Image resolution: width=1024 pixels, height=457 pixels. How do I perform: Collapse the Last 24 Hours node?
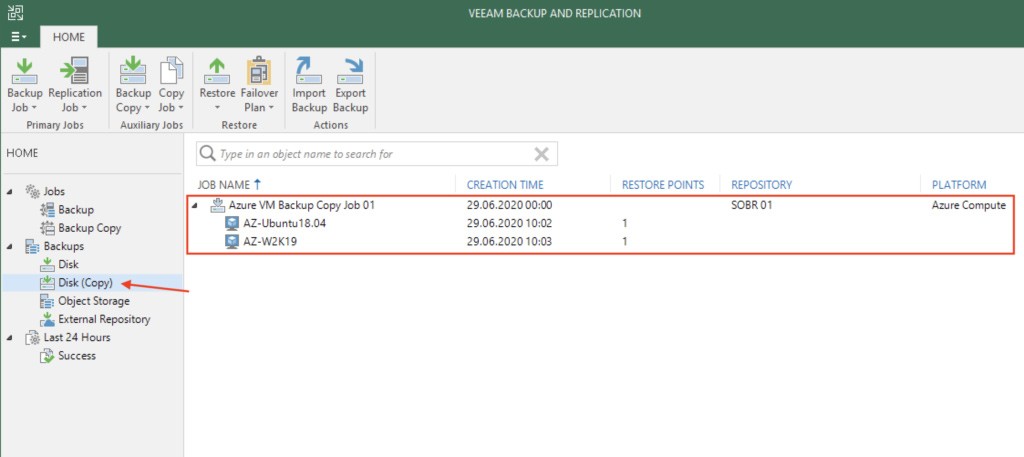tap(10, 338)
